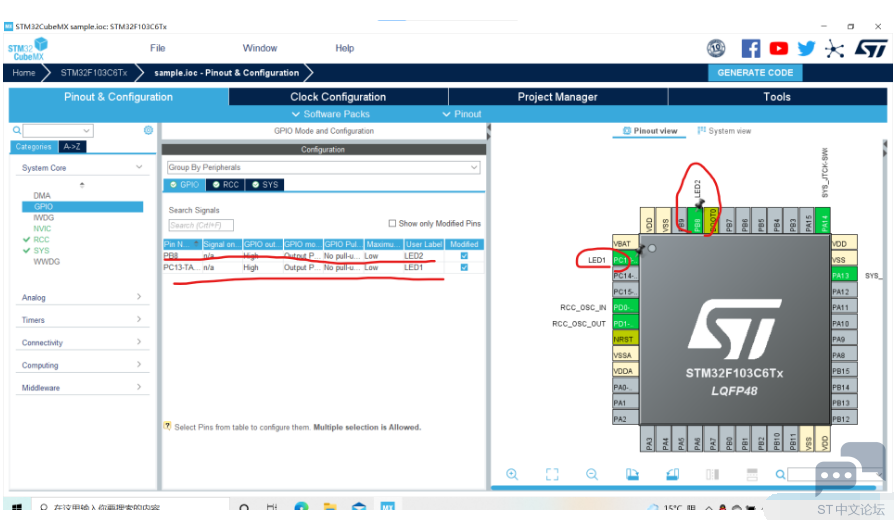Expand the Computing category
The height and width of the screenshot is (525, 894).
[x=139, y=364]
